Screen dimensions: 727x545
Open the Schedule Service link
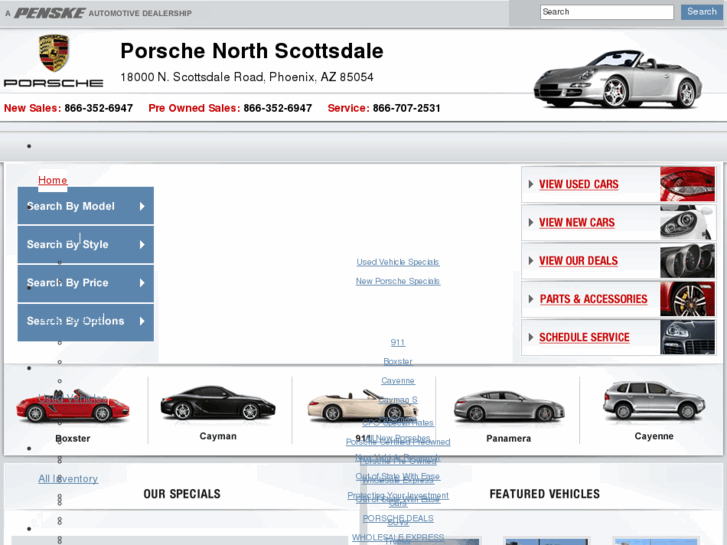pos(584,337)
